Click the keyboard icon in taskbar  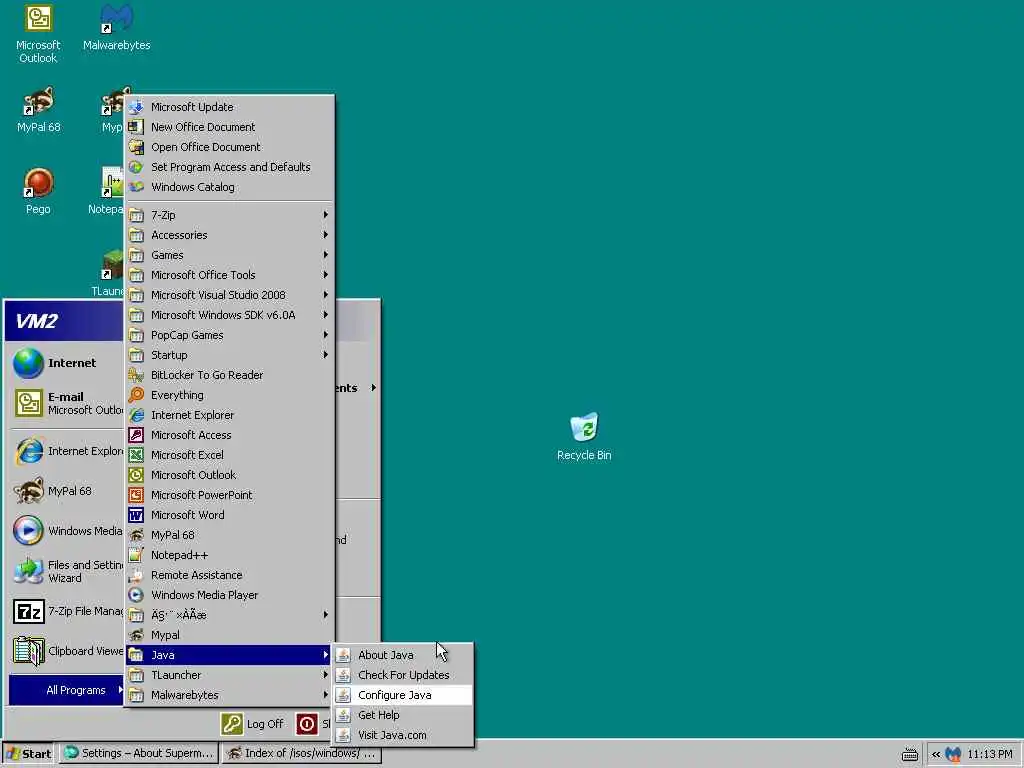tap(909, 755)
